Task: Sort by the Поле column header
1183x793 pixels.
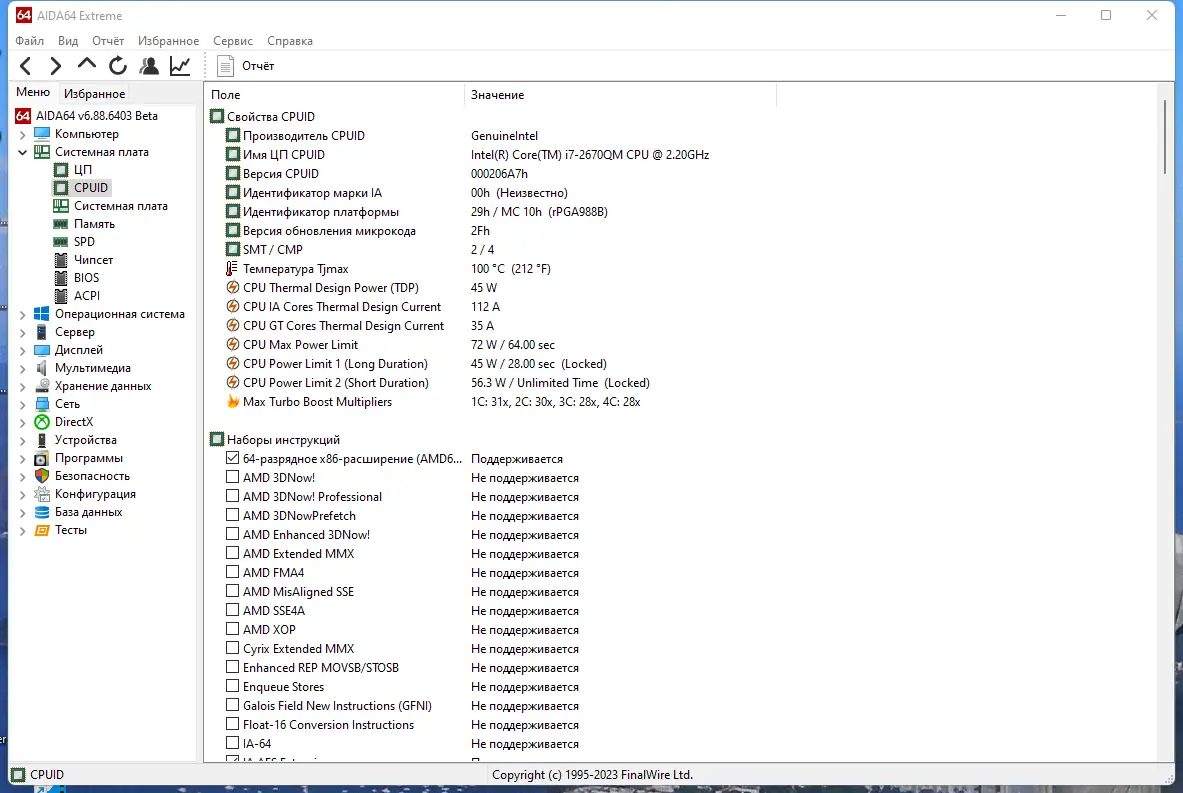Action: 333,95
